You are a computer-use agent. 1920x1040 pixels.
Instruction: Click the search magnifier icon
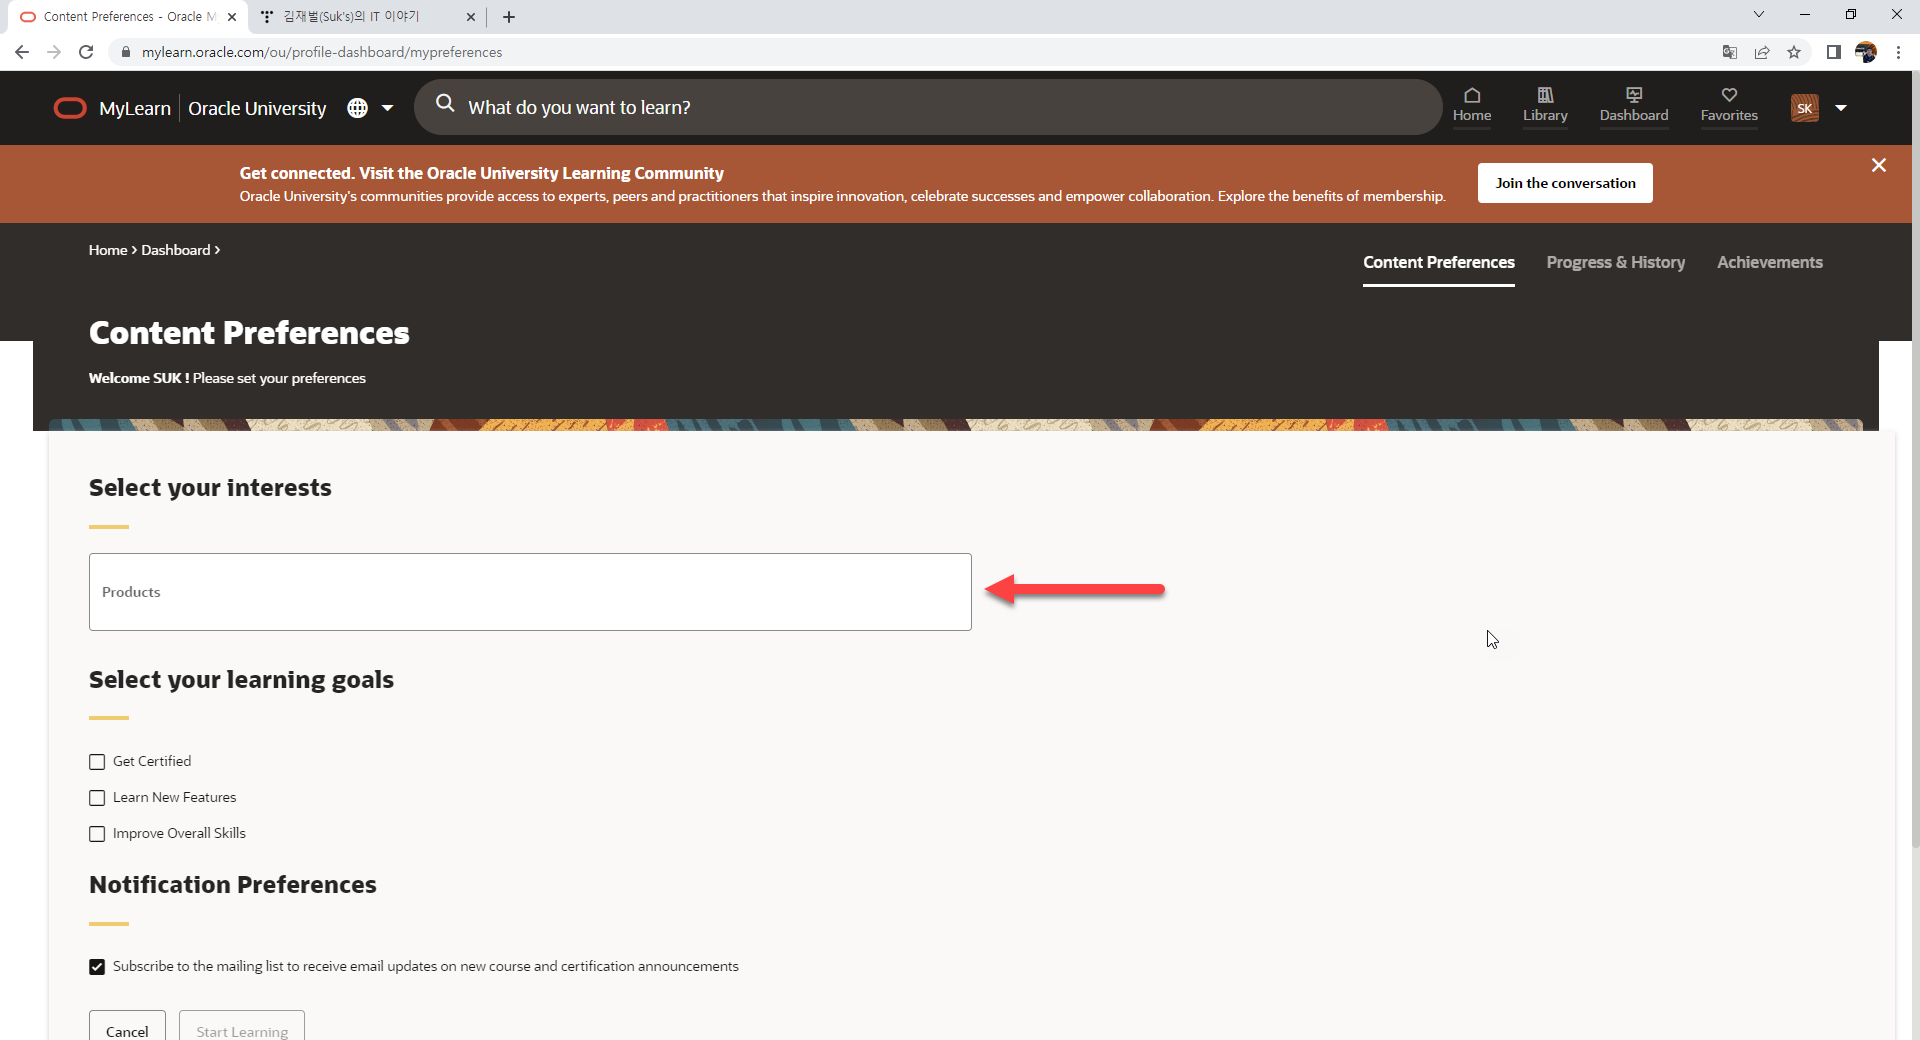pyautogui.click(x=445, y=104)
